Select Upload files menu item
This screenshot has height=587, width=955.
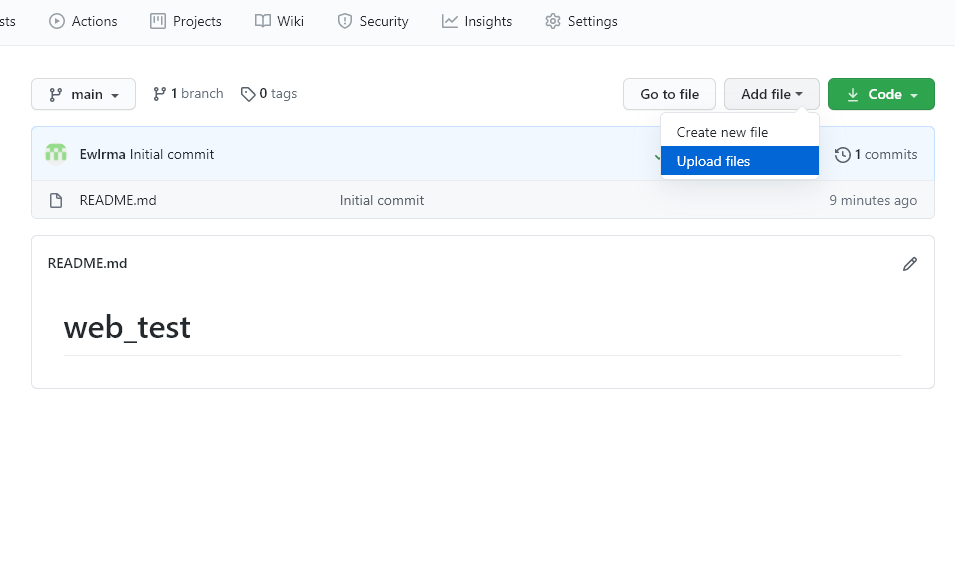(740, 161)
